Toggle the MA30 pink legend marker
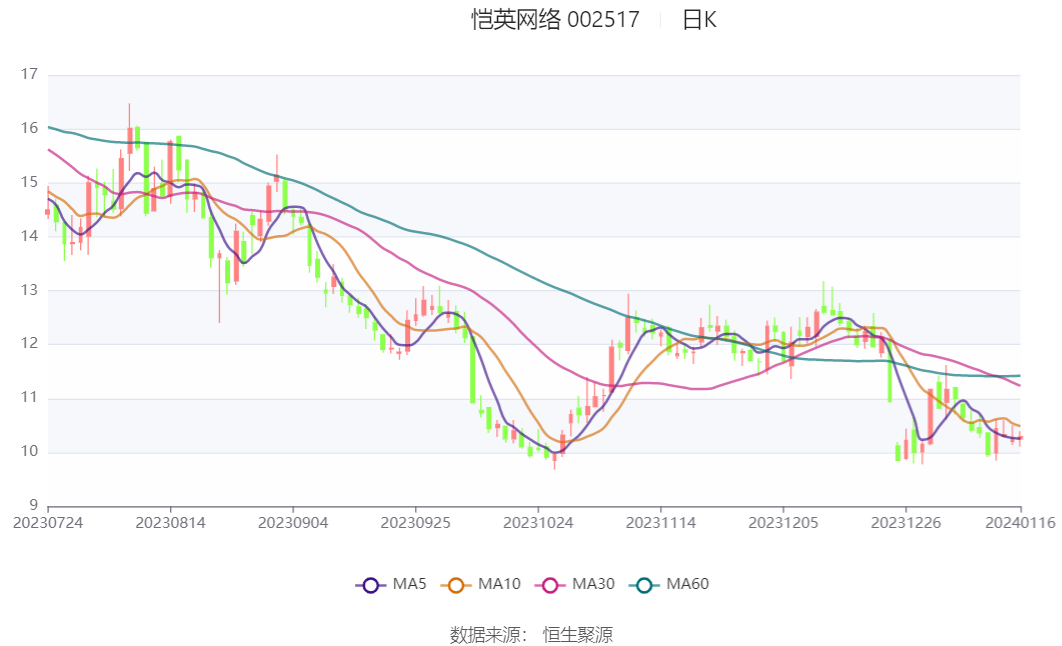 pos(551,585)
